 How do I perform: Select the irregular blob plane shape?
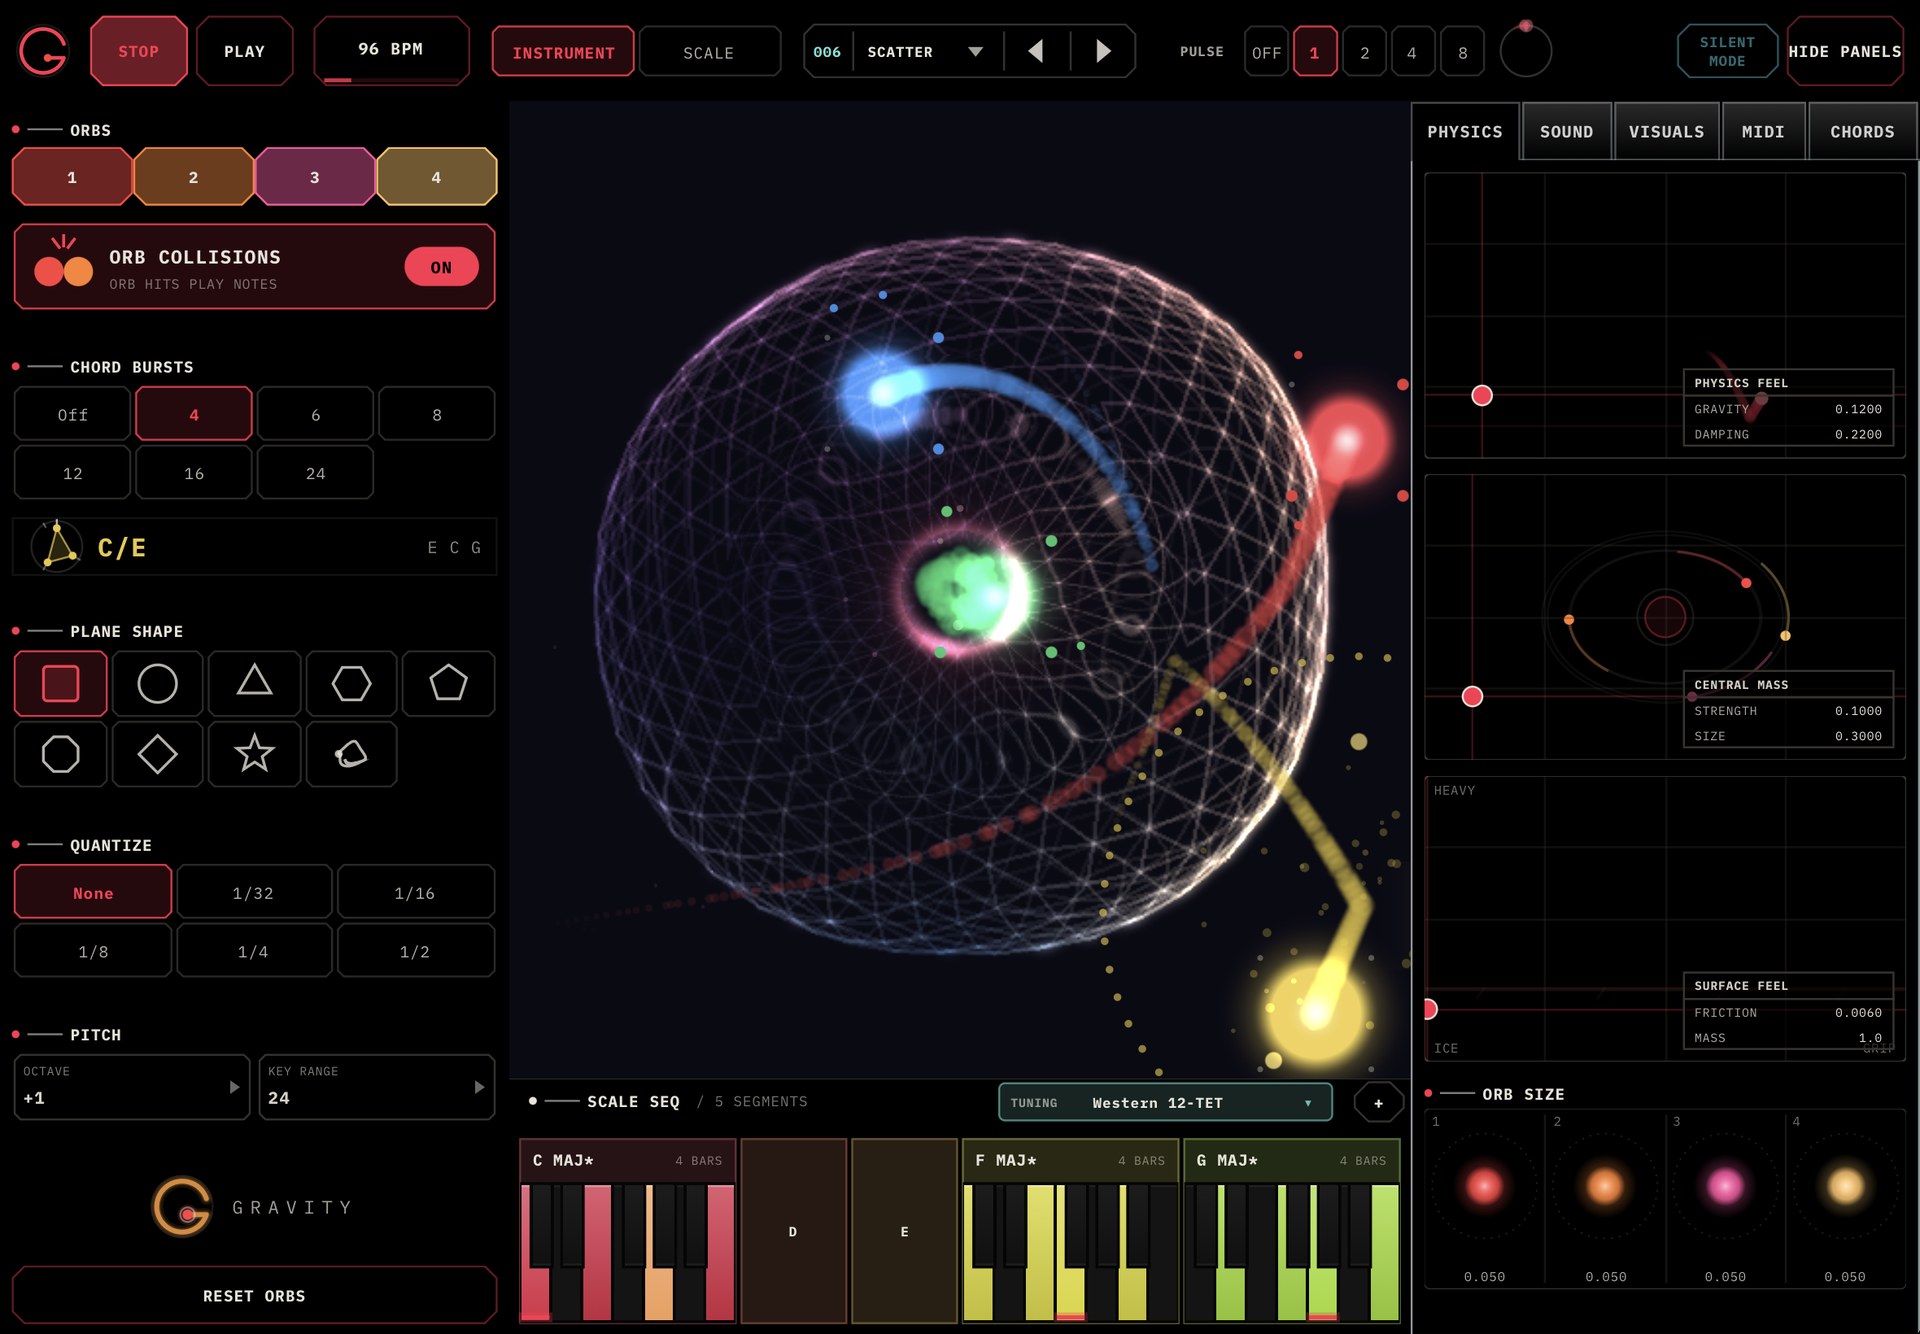[x=351, y=753]
